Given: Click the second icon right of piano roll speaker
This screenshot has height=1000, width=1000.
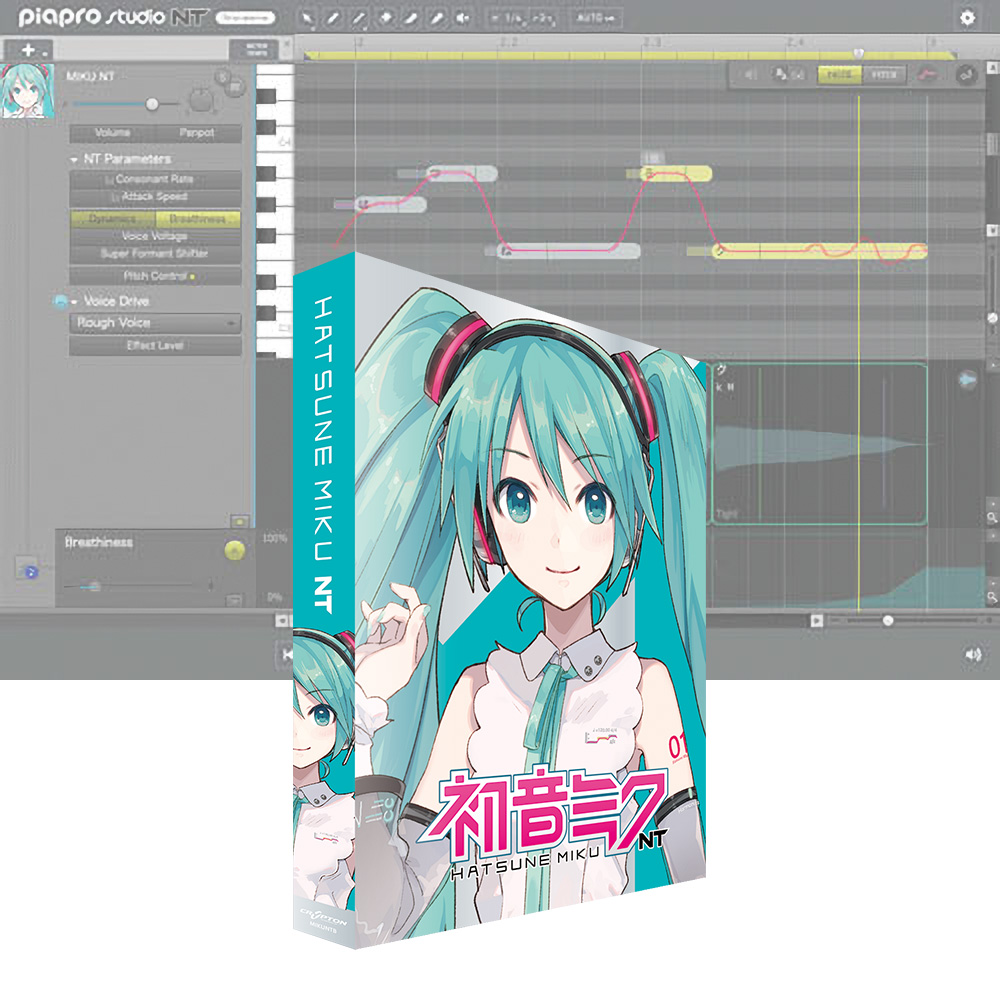Looking at the screenshot, I should point(798,75).
